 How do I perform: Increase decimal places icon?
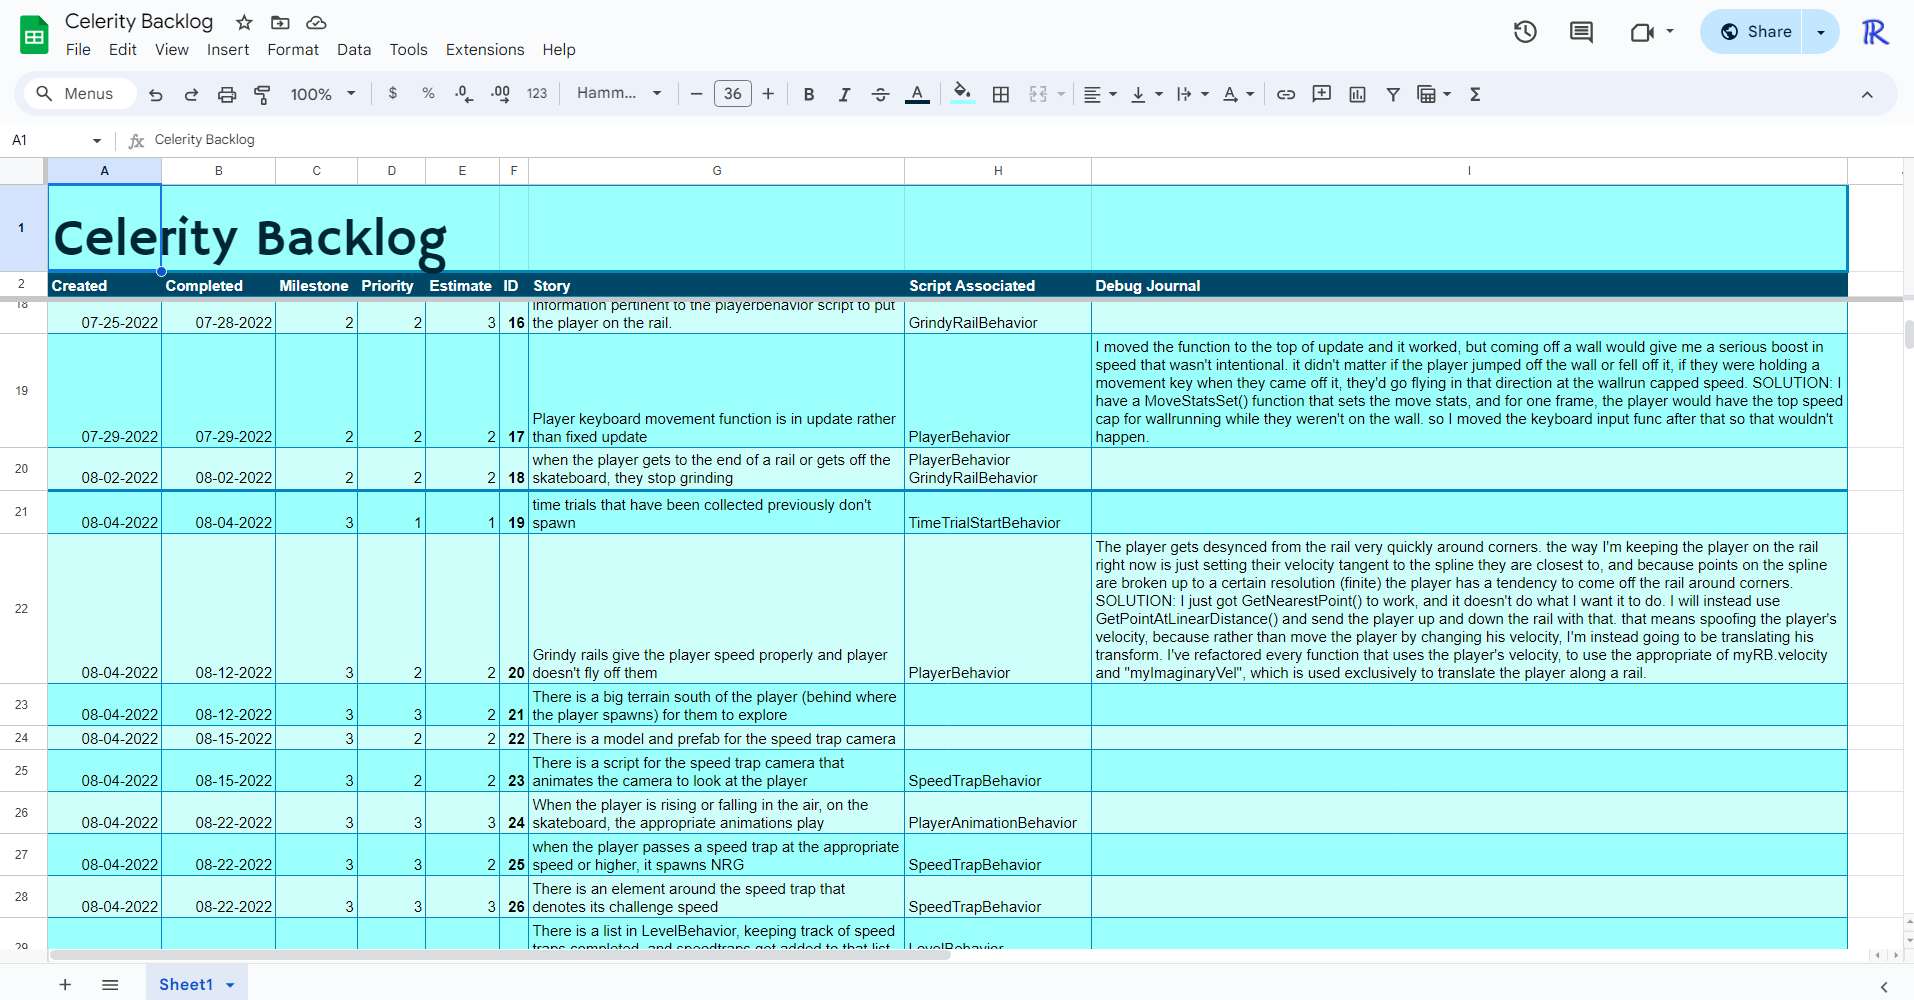[500, 93]
